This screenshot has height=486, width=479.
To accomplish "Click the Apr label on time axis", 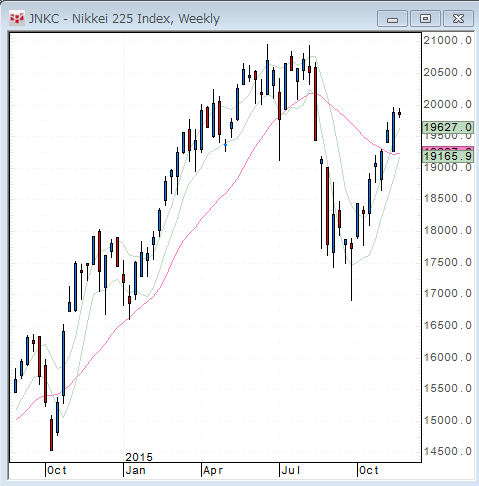I will point(213,470).
